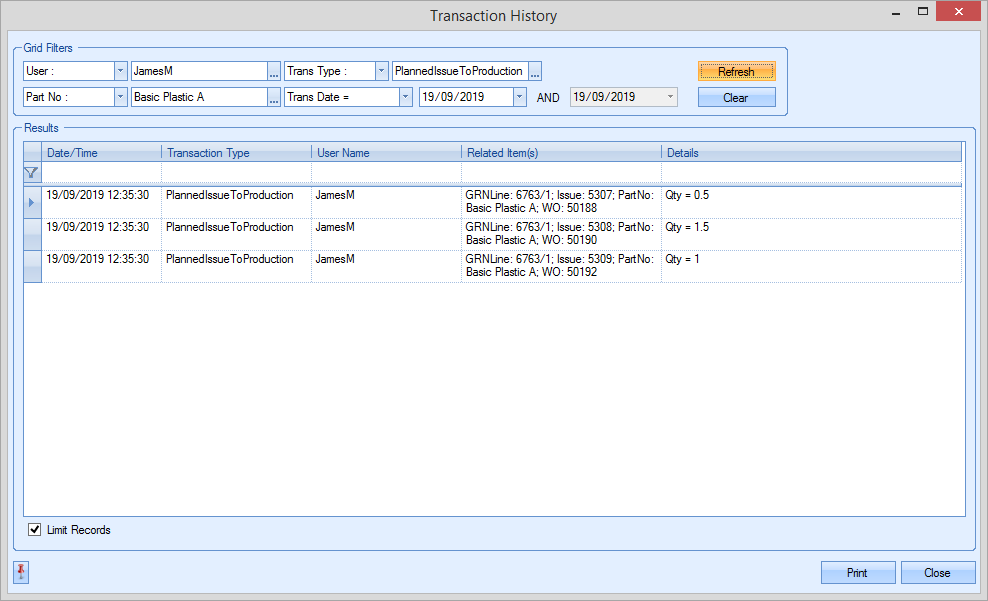
Task: Open the Trans Date operator dropdown
Action: tap(405, 98)
